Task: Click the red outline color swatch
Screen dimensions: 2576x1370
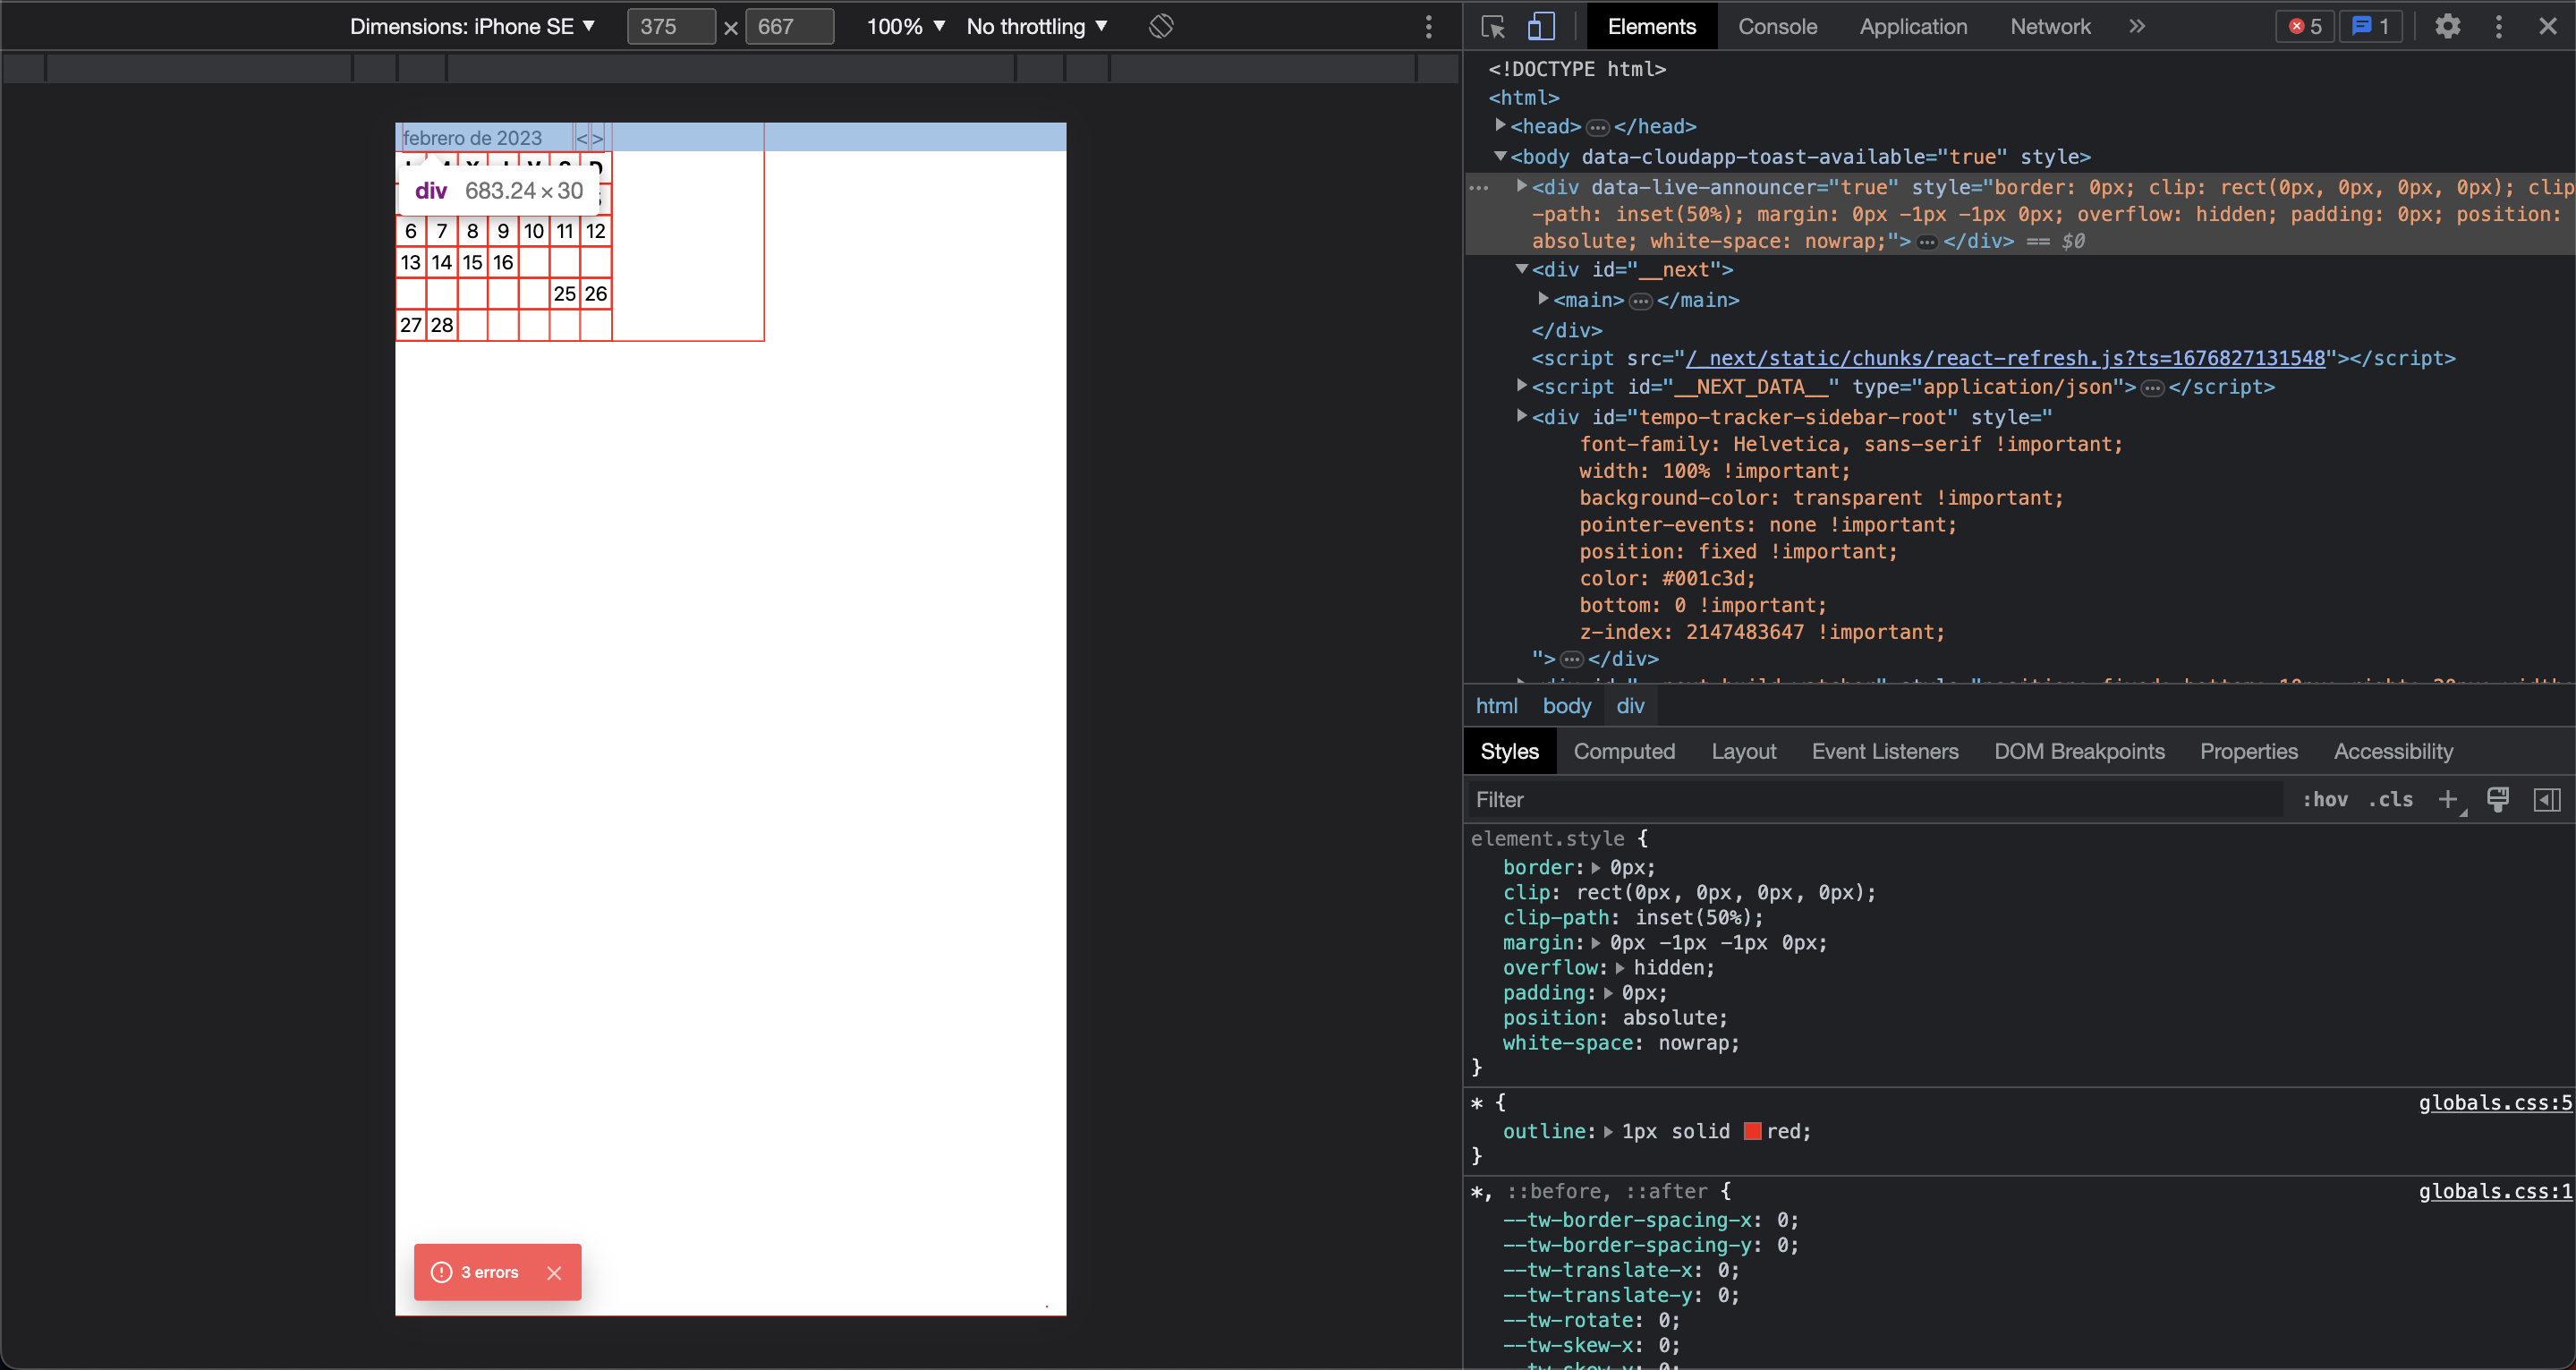Action: (x=1753, y=1131)
